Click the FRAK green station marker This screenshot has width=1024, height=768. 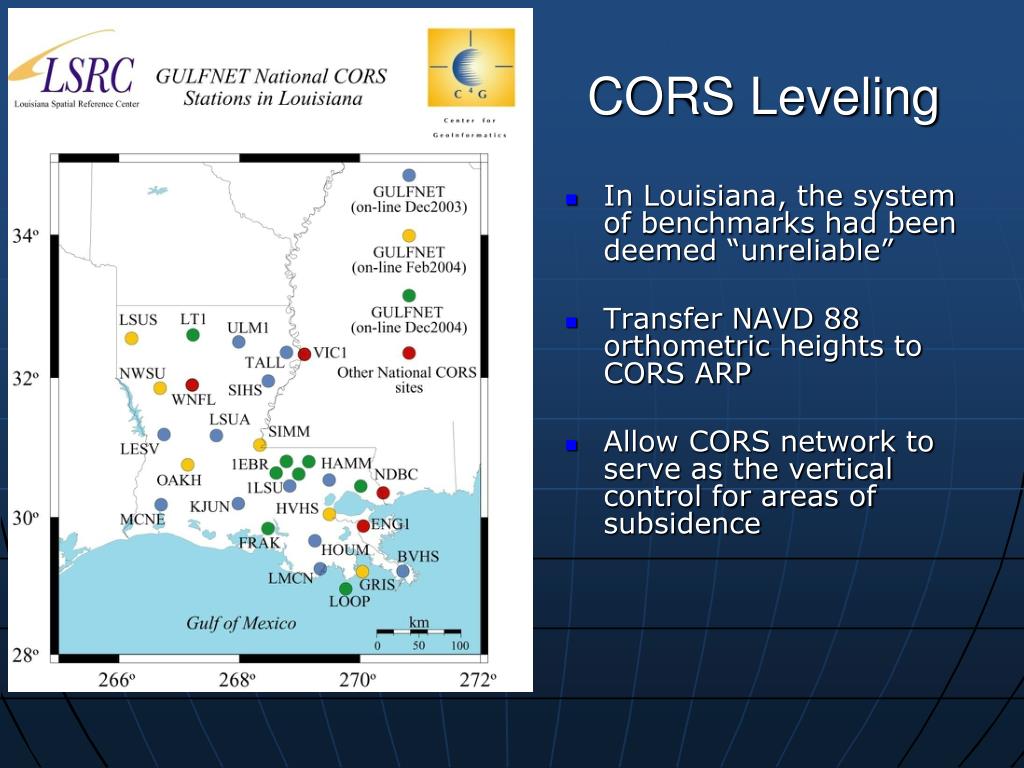(268, 528)
